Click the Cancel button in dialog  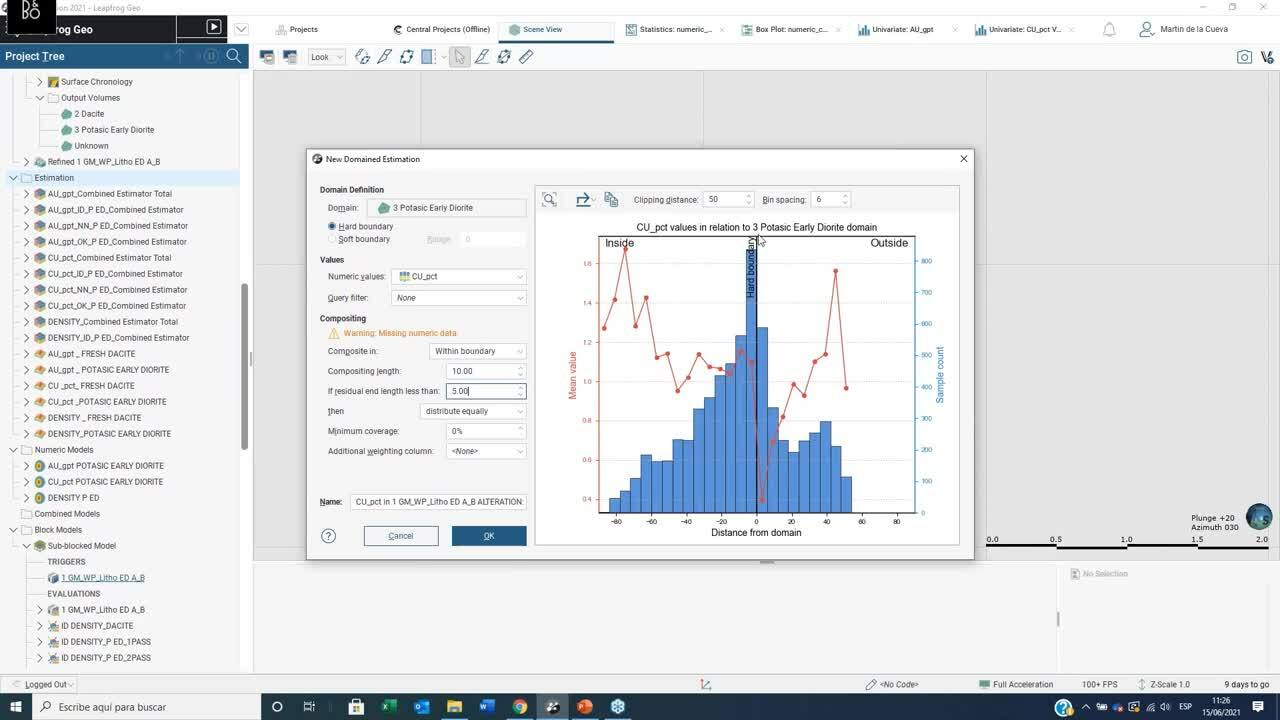[401, 536]
